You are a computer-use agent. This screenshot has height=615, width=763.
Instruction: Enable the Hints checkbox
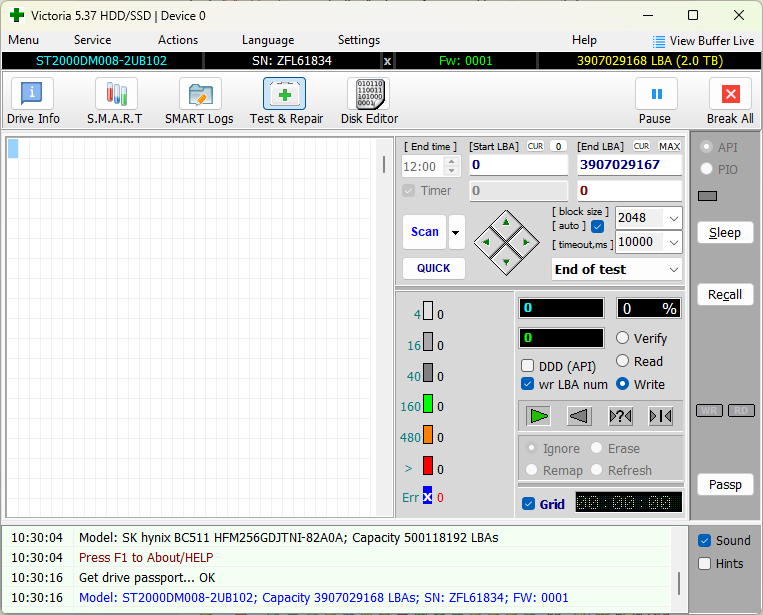[x=704, y=563]
